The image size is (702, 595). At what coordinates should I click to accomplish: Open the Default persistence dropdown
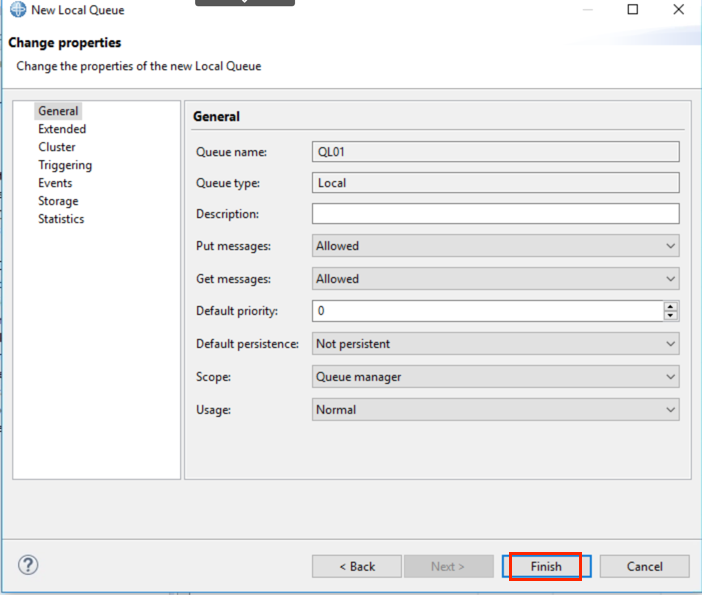click(x=496, y=344)
